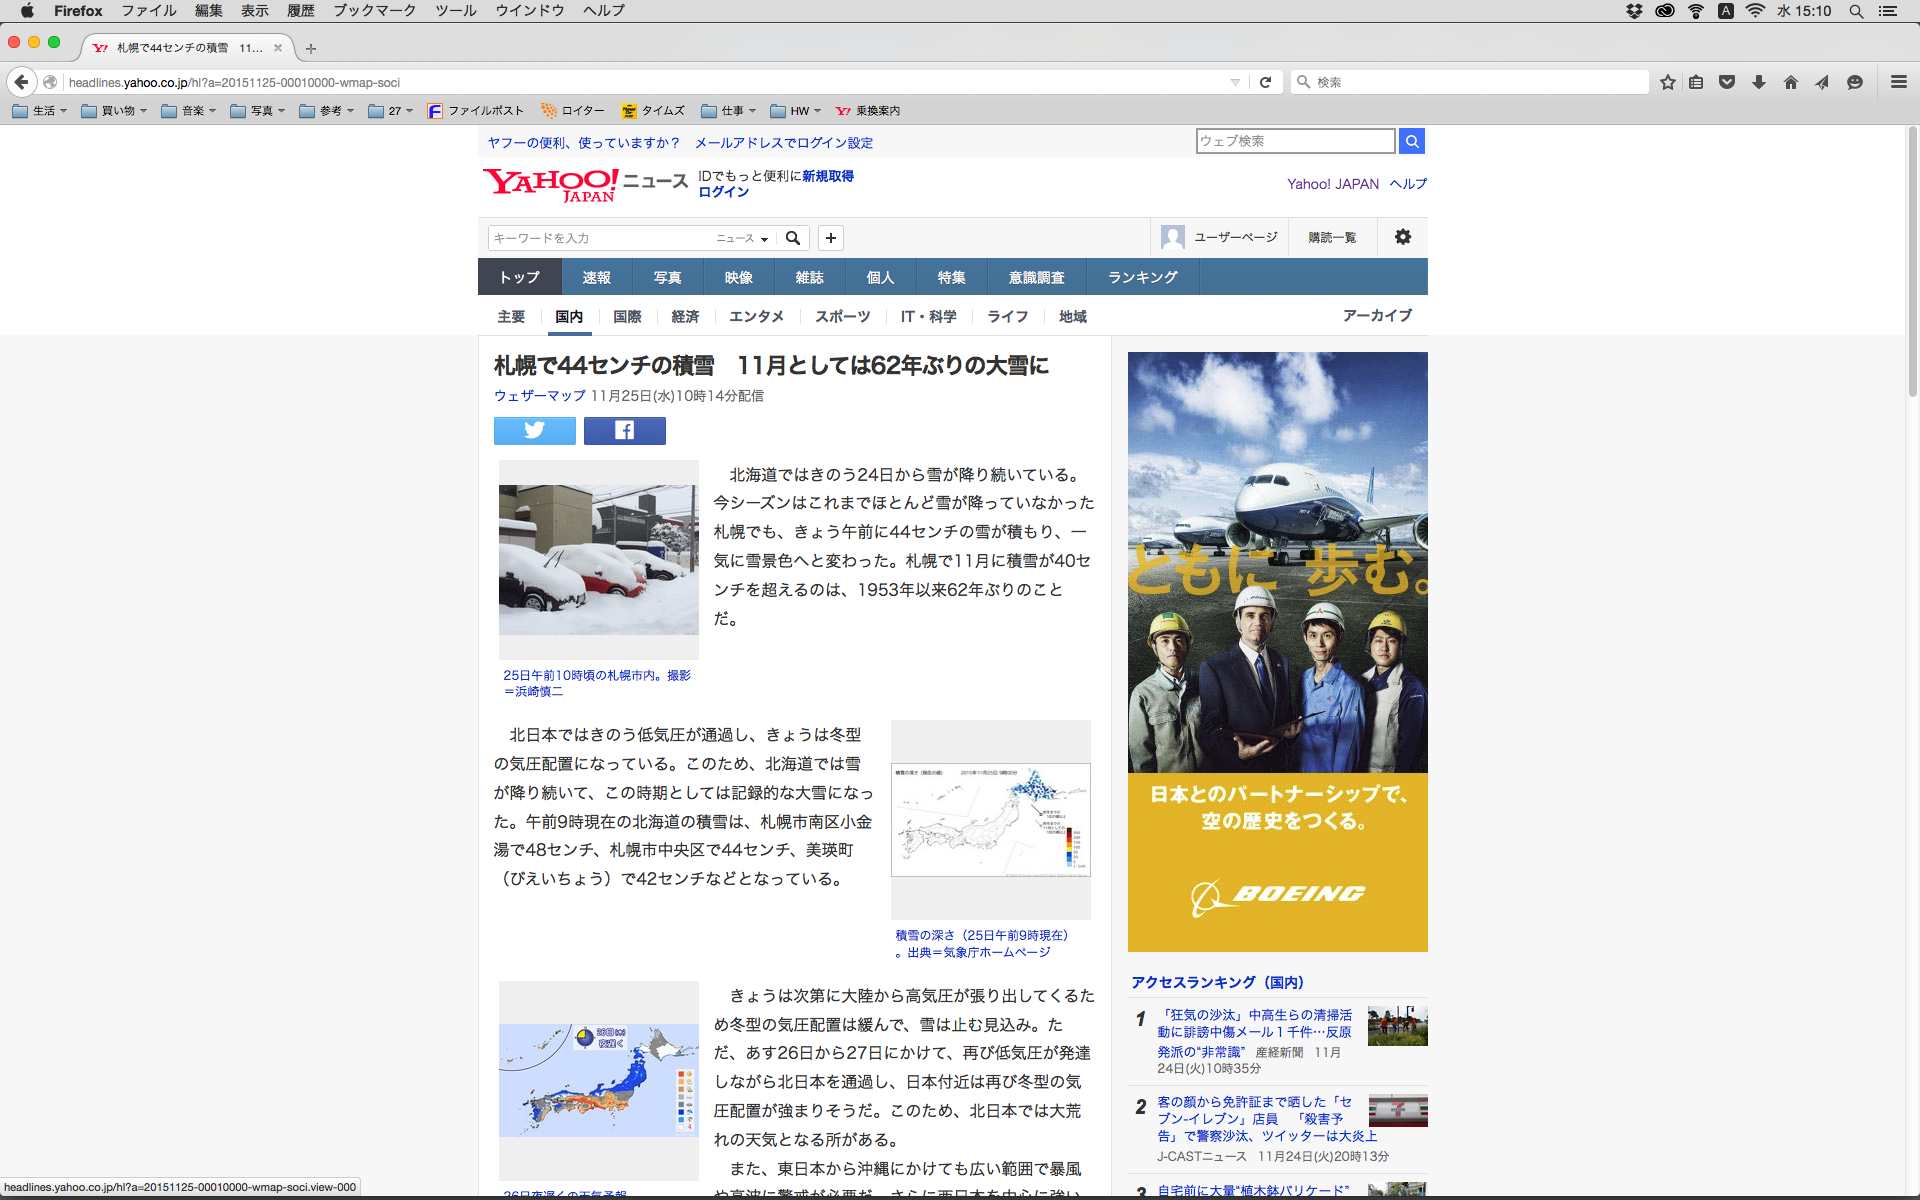
Task: Share article via Facebook button
Action: point(624,430)
